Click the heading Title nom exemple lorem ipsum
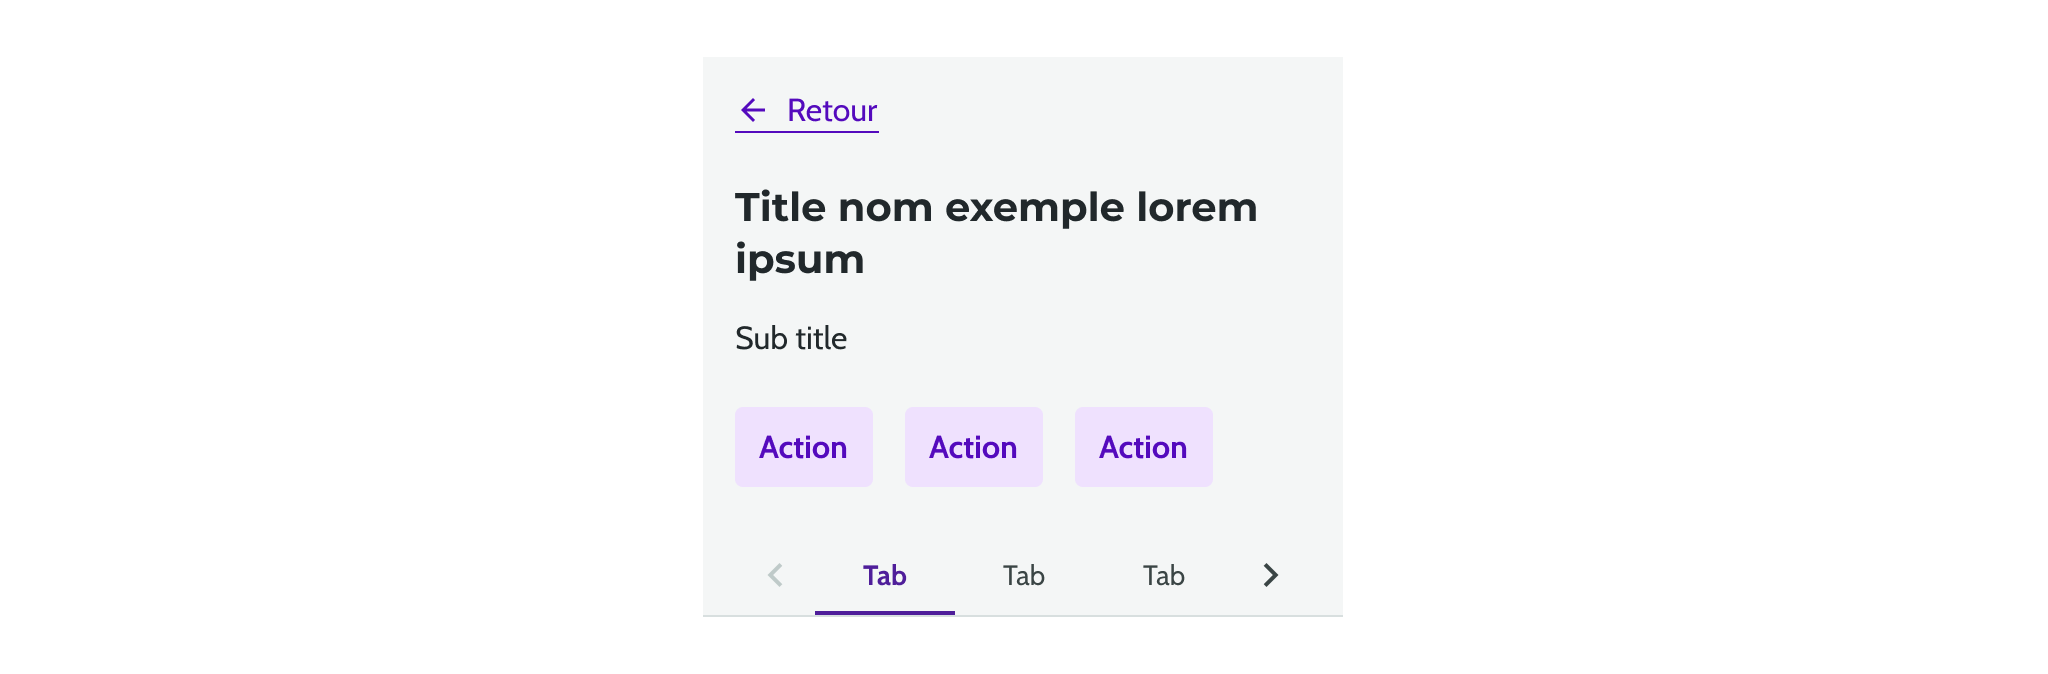The height and width of the screenshot is (674, 2048). (996, 232)
